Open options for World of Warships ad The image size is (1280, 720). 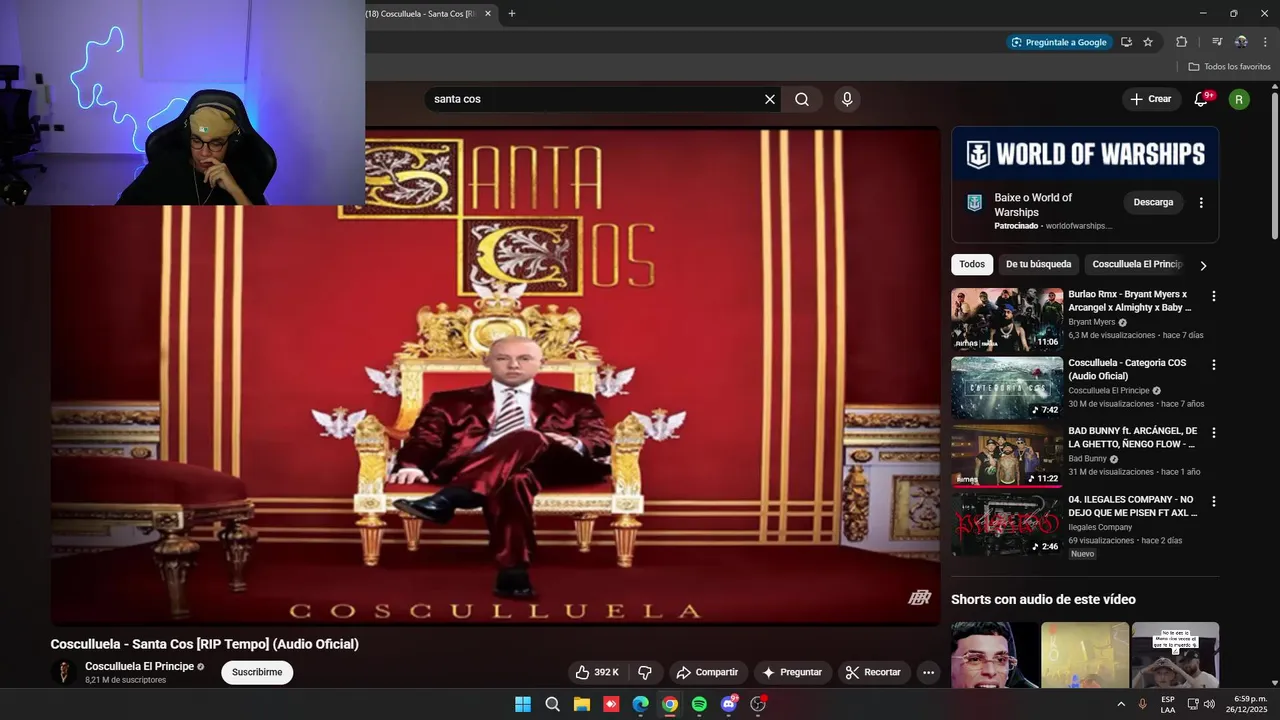[1201, 202]
